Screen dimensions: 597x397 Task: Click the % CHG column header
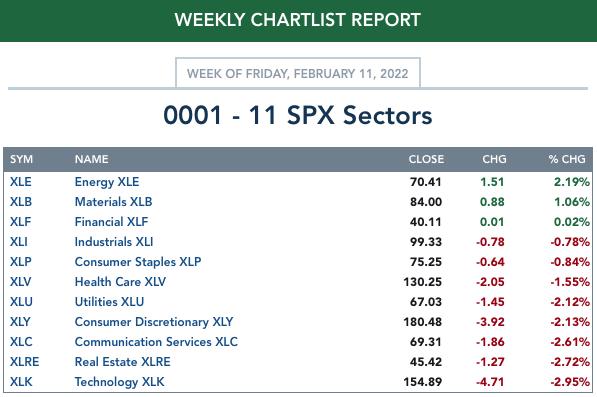(x=567, y=159)
